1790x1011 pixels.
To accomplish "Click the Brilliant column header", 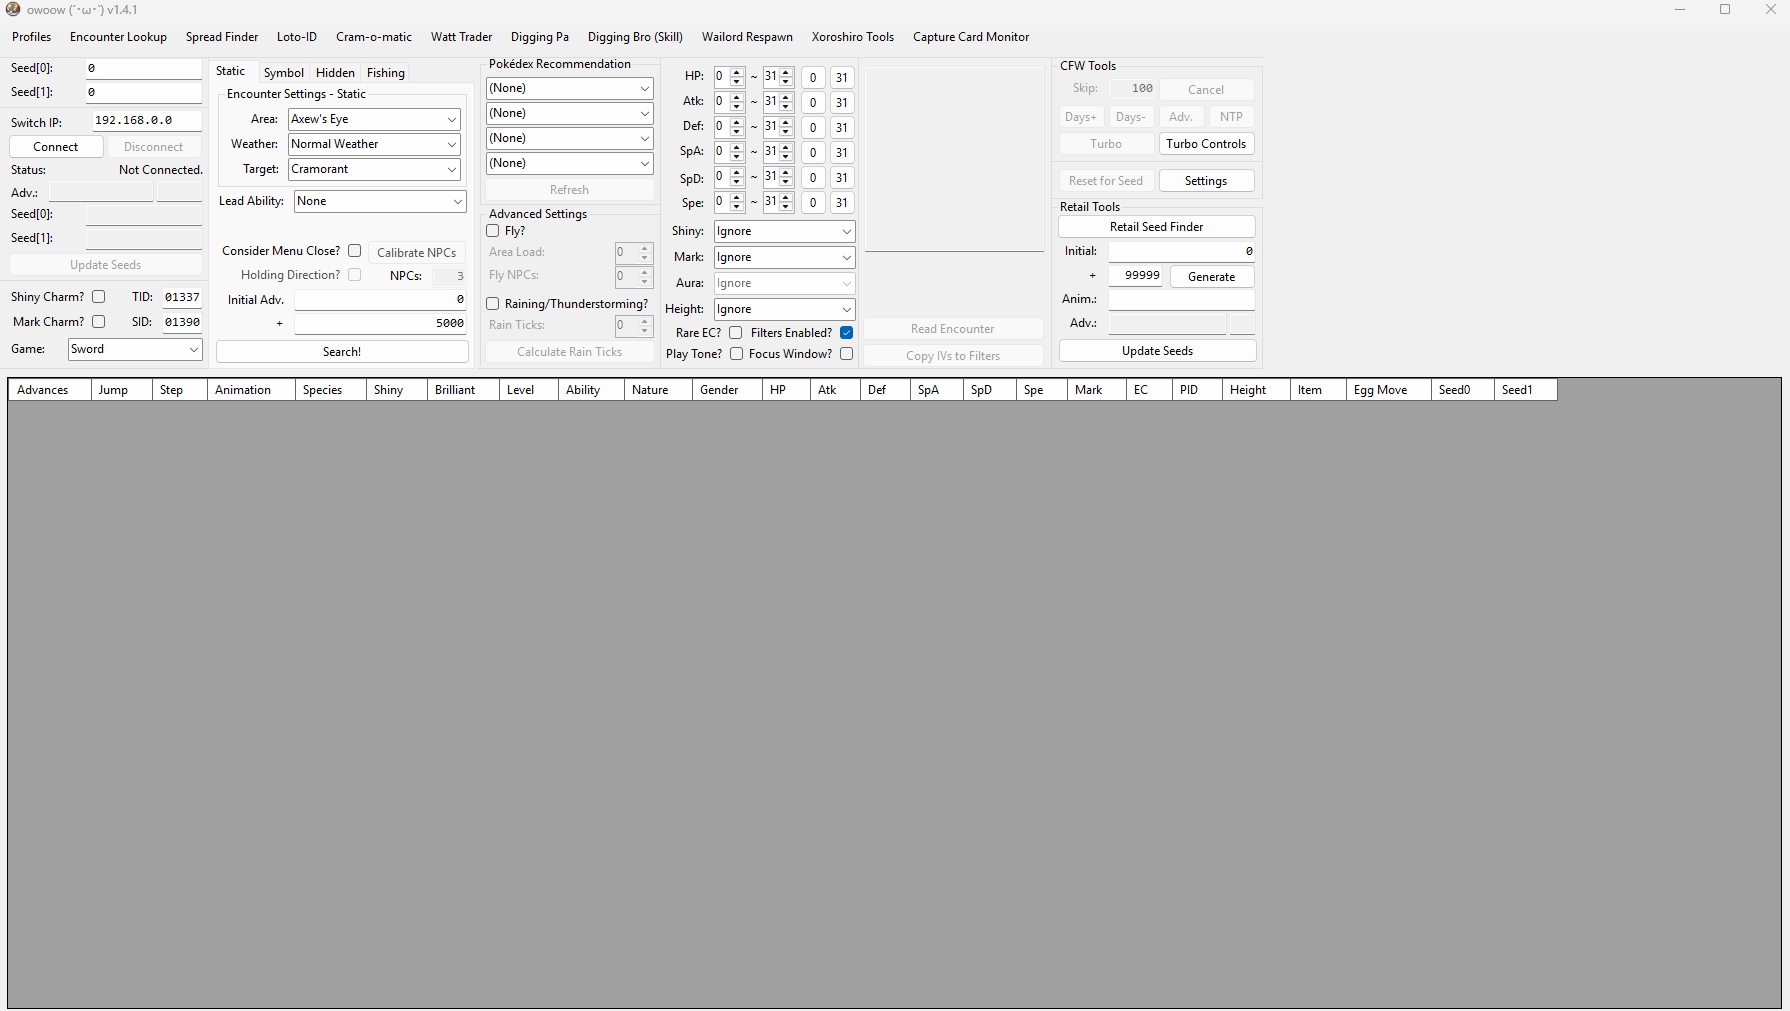I will click(463, 390).
